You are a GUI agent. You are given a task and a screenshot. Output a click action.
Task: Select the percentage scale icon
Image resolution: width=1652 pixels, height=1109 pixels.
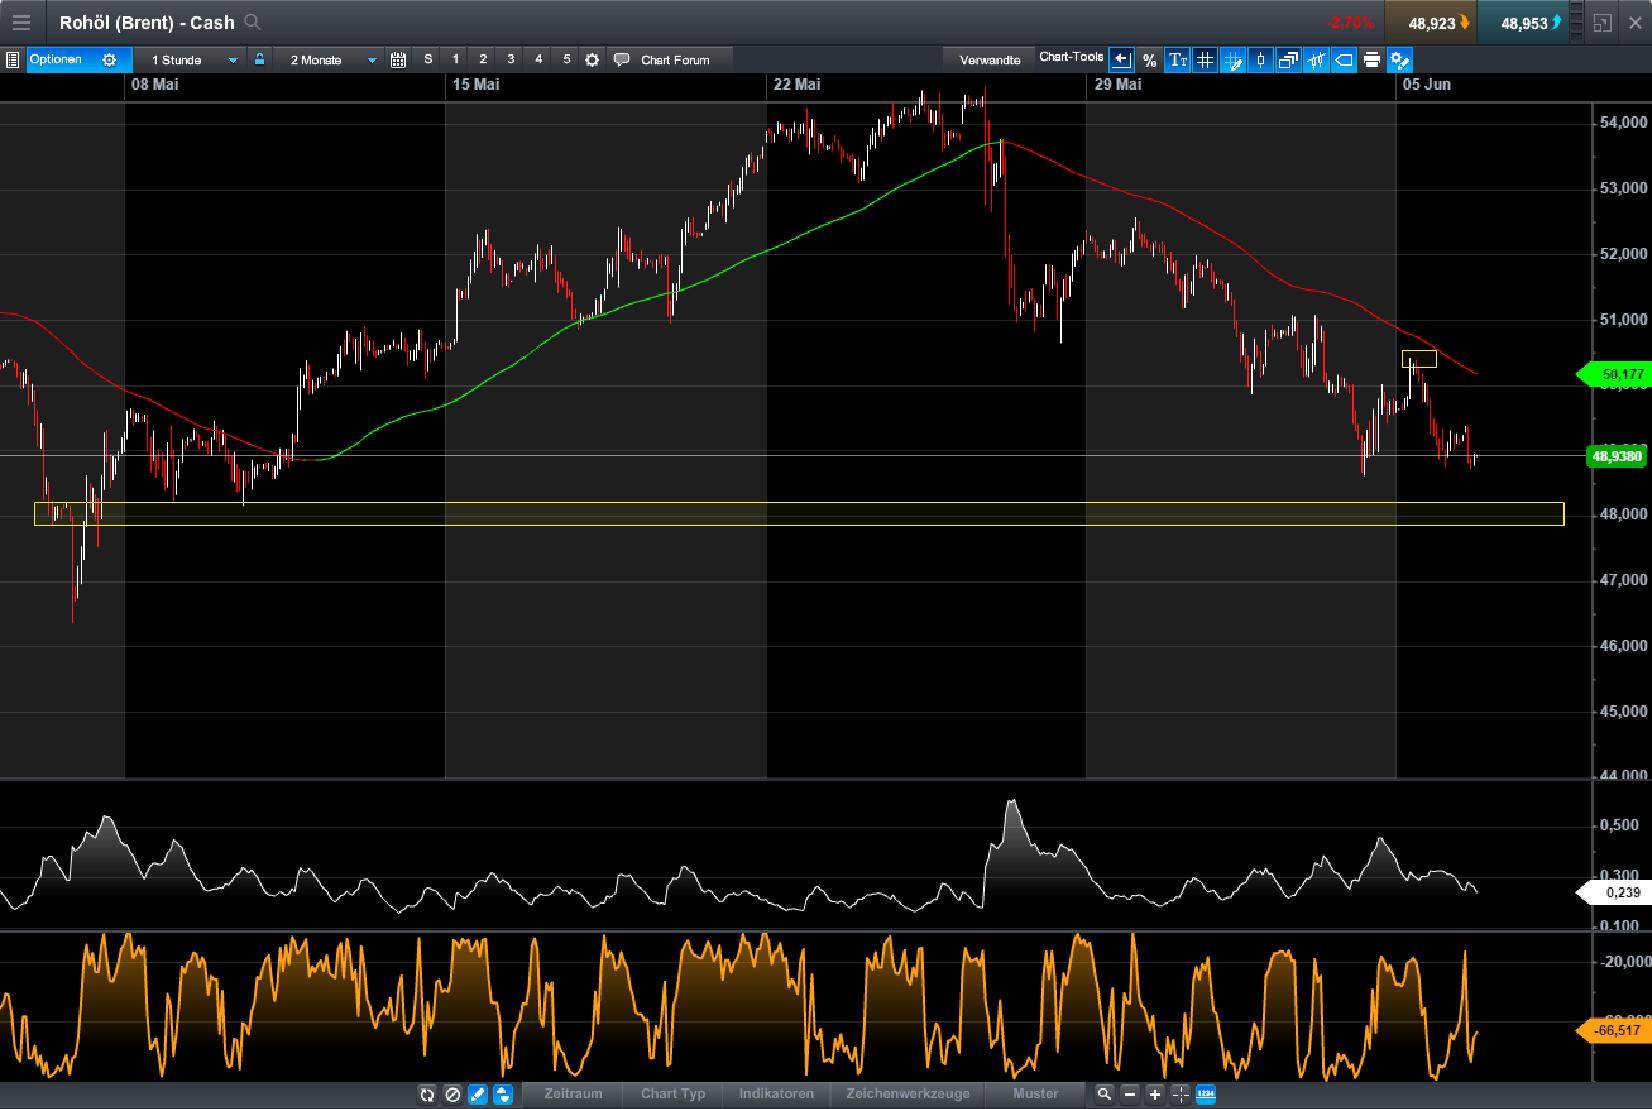[1150, 60]
